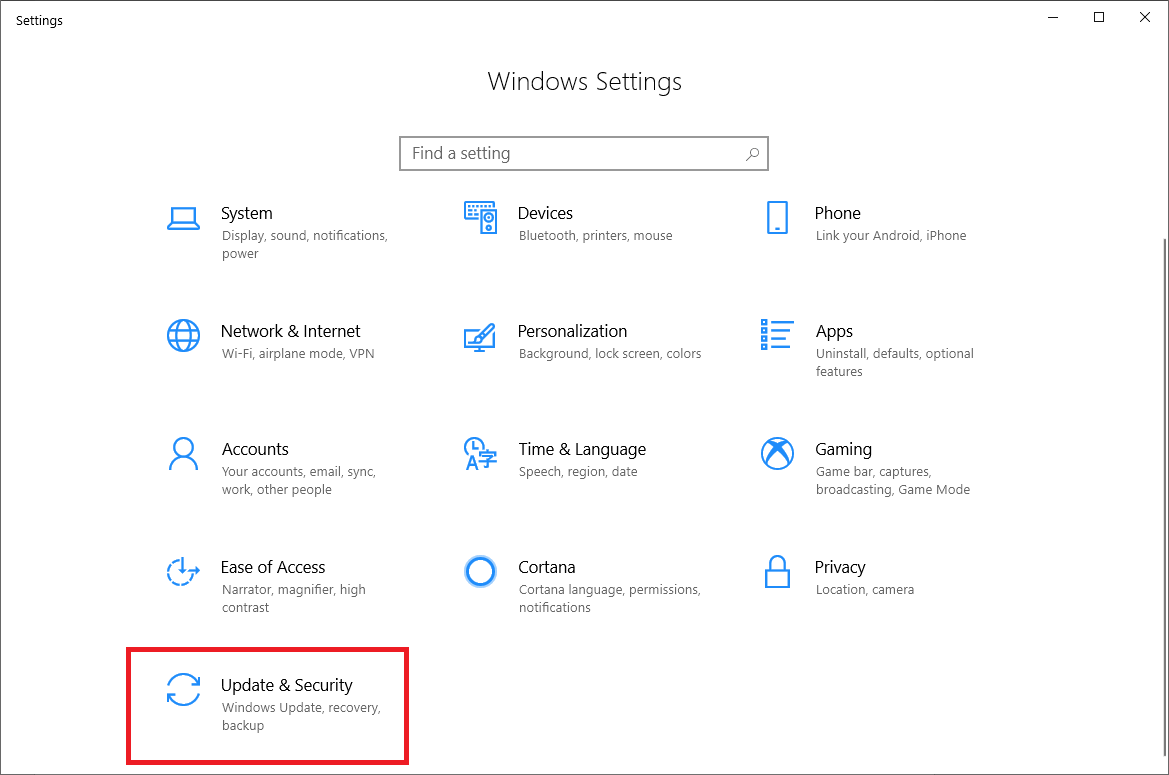
Task: Open the System laptop icon
Action: 183,218
